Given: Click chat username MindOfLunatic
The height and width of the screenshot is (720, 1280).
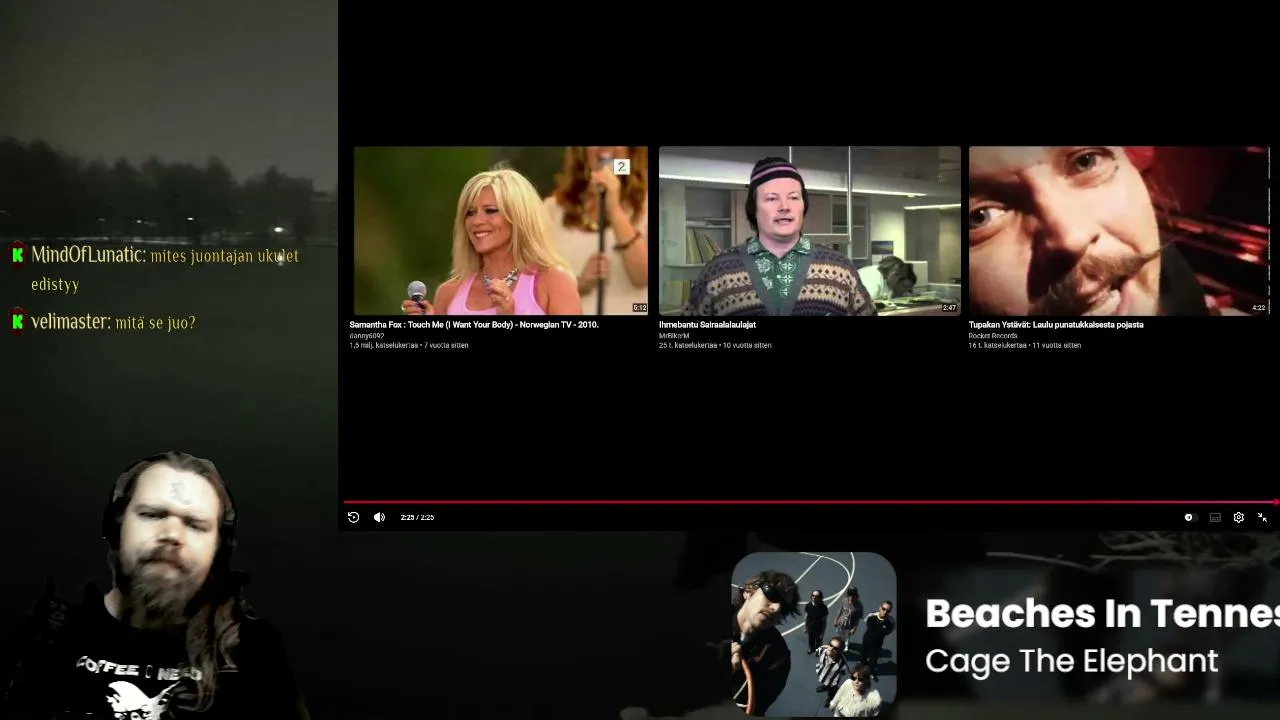Looking at the screenshot, I should 89,255.
